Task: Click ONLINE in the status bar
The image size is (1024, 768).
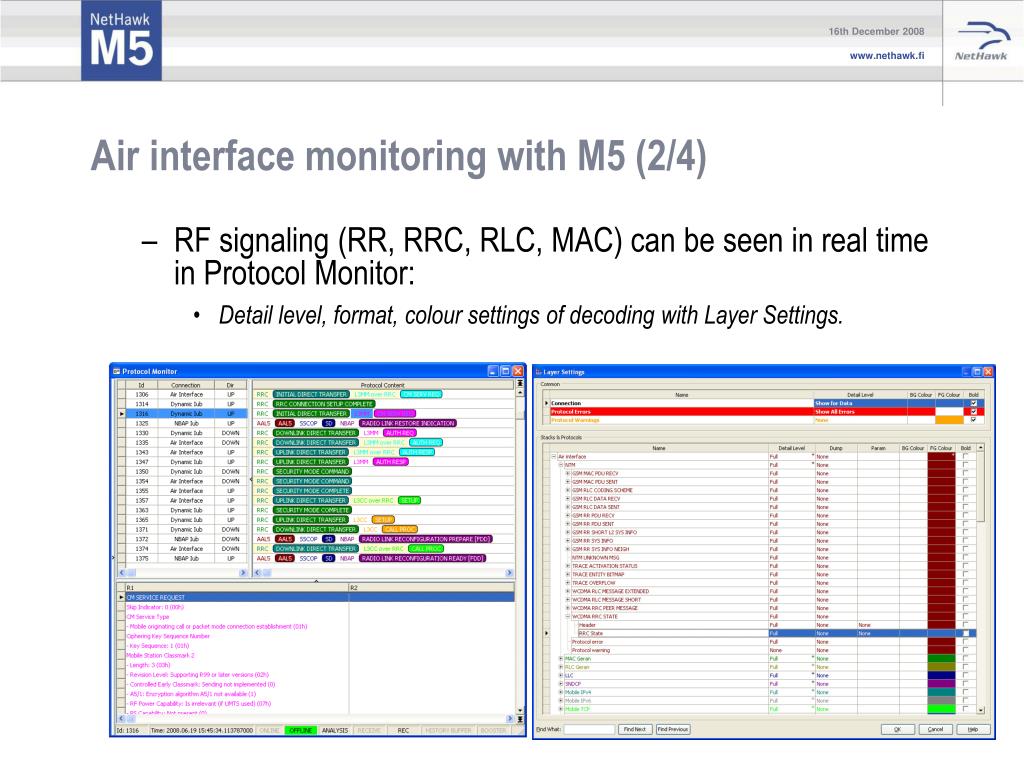Action: click(269, 730)
